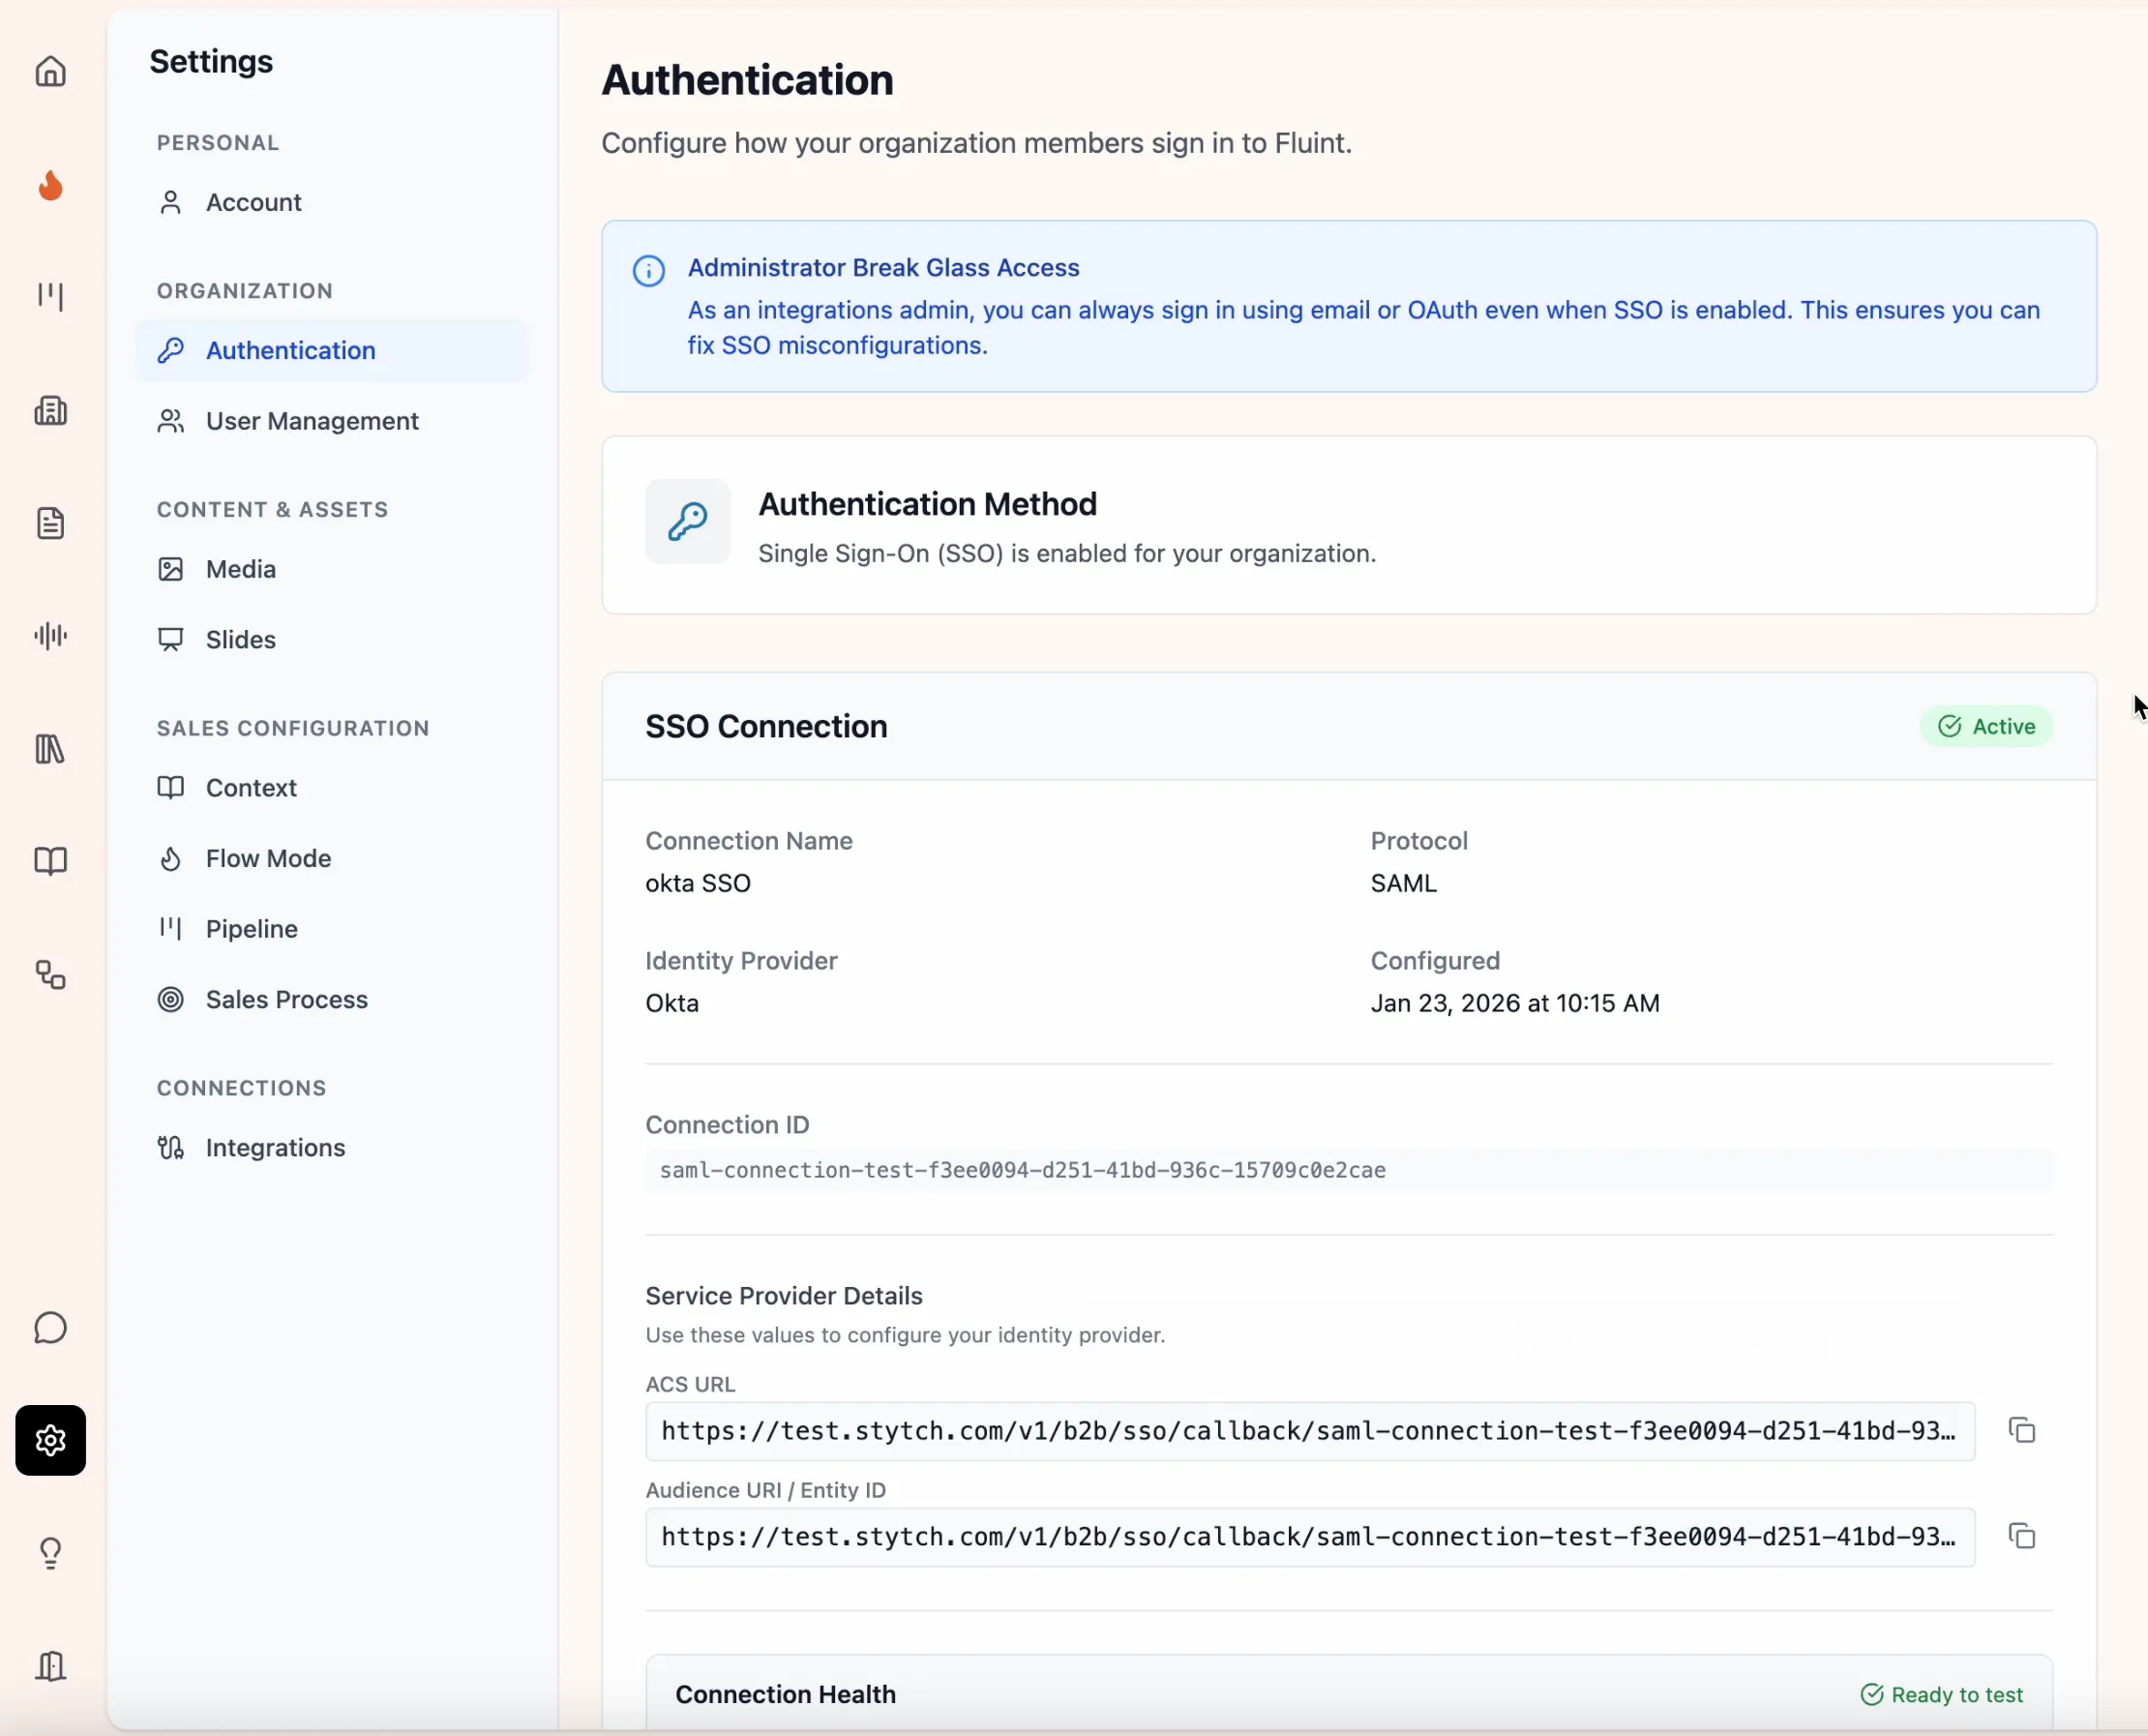Open the Account settings page
The width and height of the screenshot is (2148, 1736).
253,201
